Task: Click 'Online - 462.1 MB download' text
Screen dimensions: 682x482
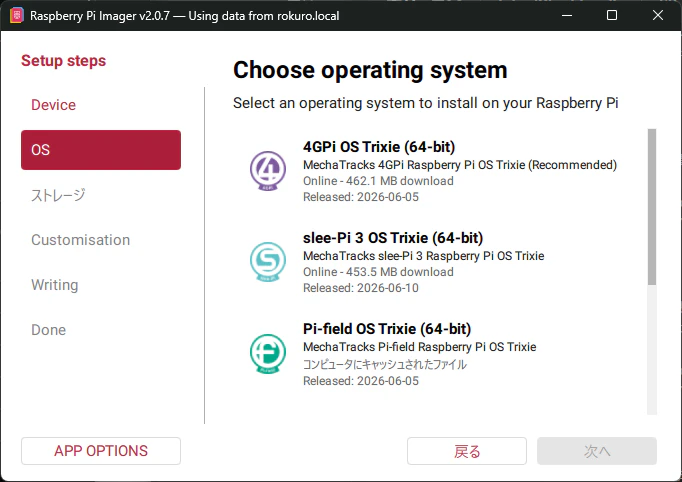Action: point(378,181)
